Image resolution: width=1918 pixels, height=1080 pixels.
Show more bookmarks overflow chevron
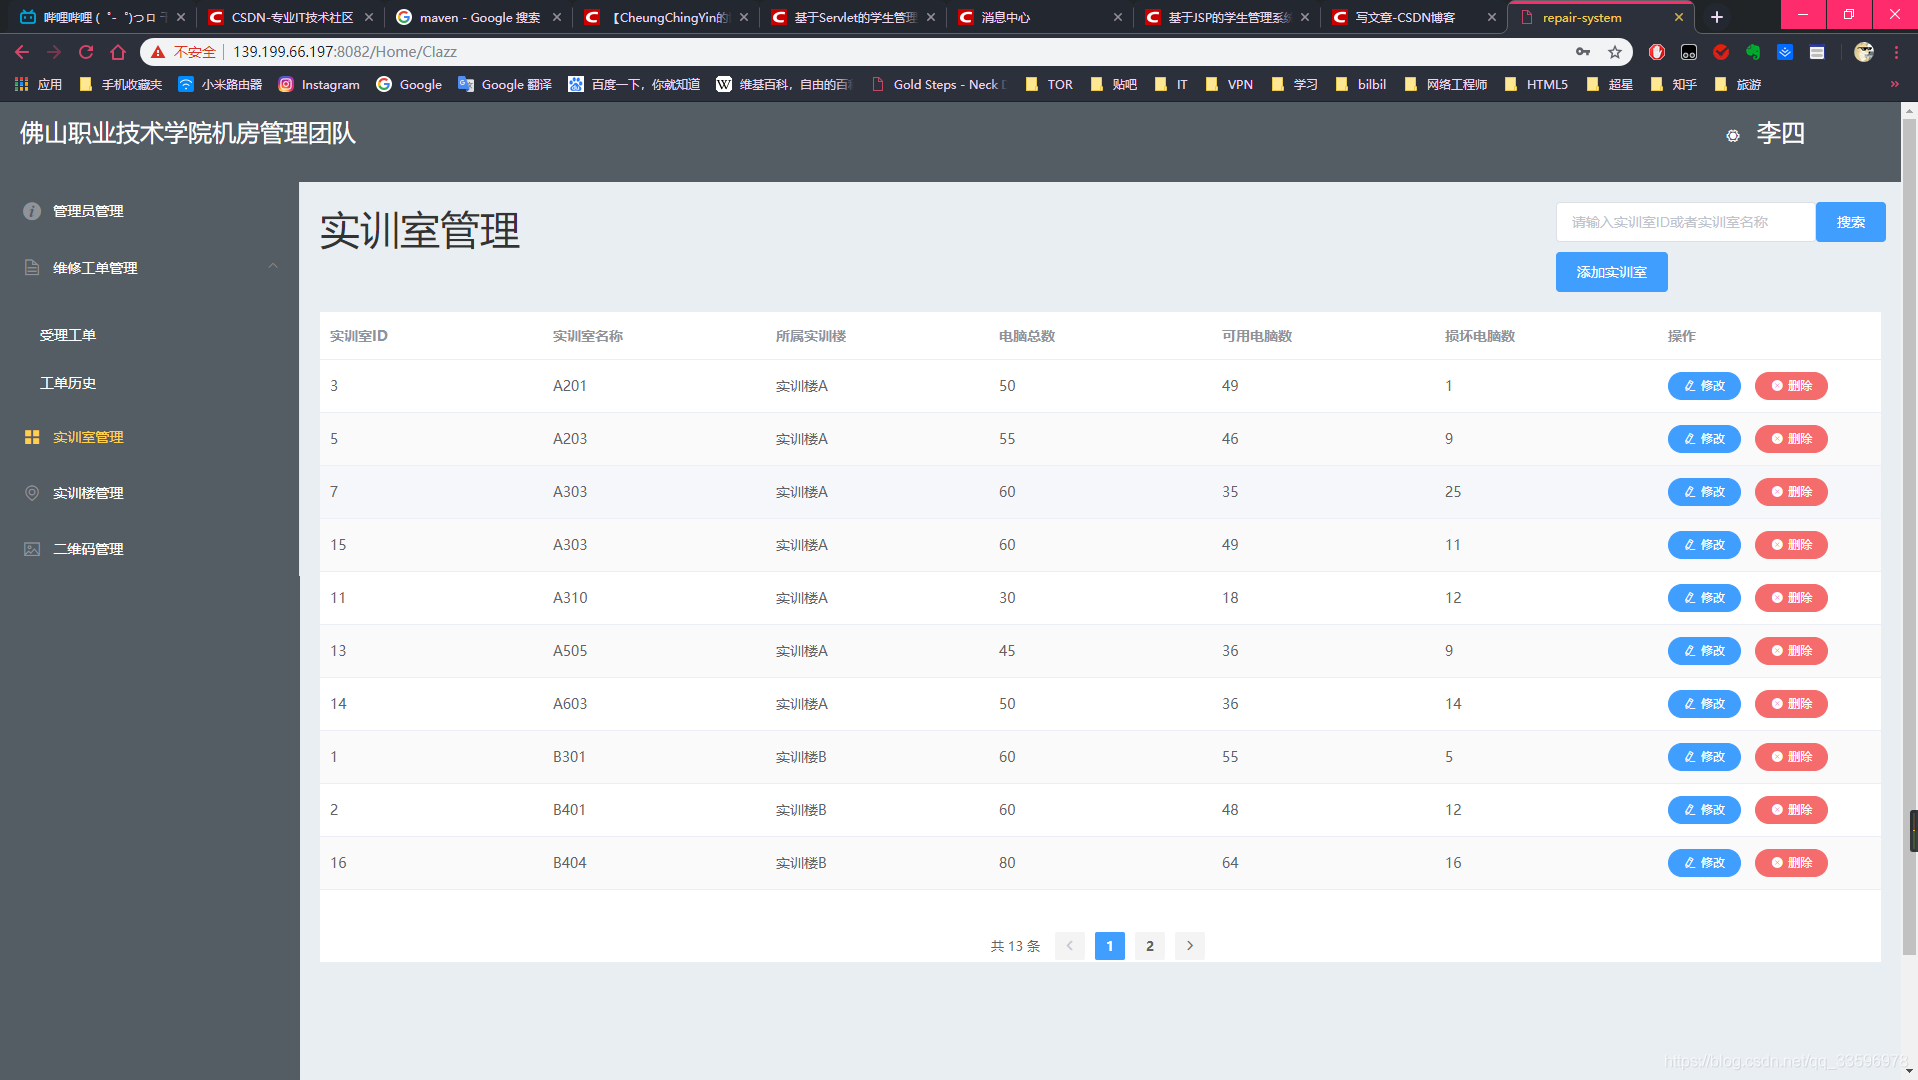pyautogui.click(x=1894, y=84)
